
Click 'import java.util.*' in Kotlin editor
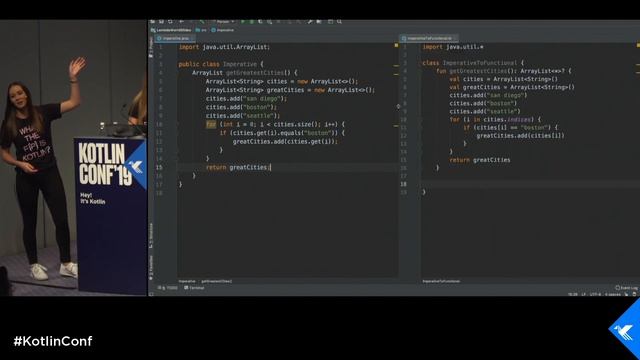click(x=453, y=47)
